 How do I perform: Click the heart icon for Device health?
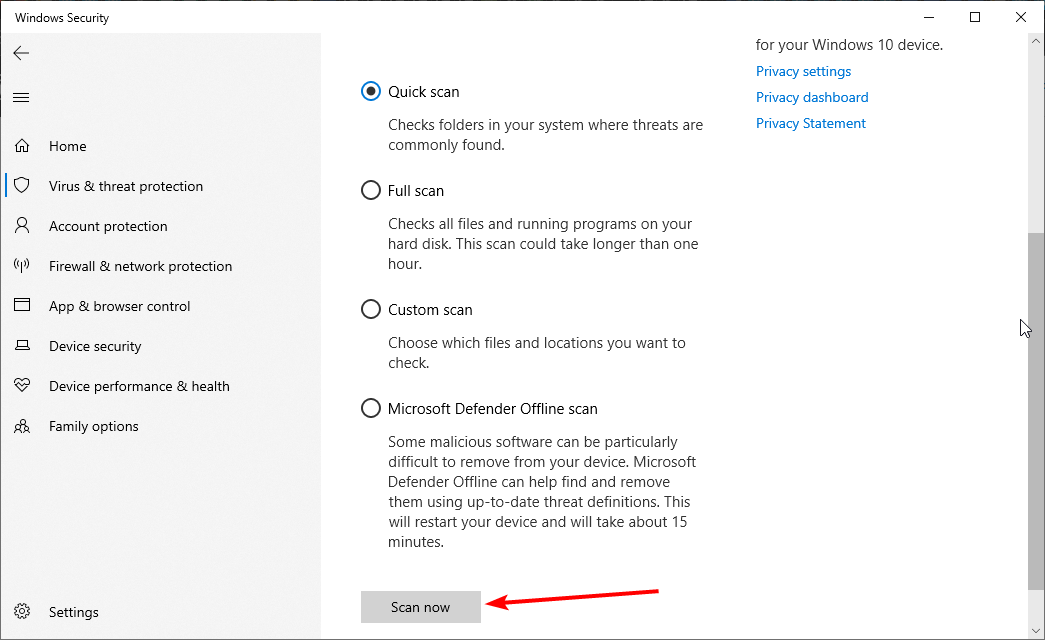pyautogui.click(x=22, y=385)
